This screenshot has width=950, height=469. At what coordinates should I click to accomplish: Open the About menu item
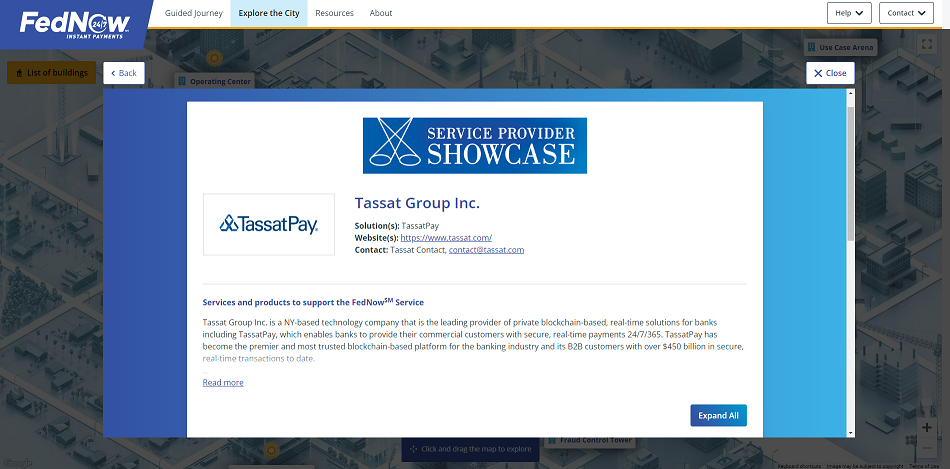(x=381, y=13)
